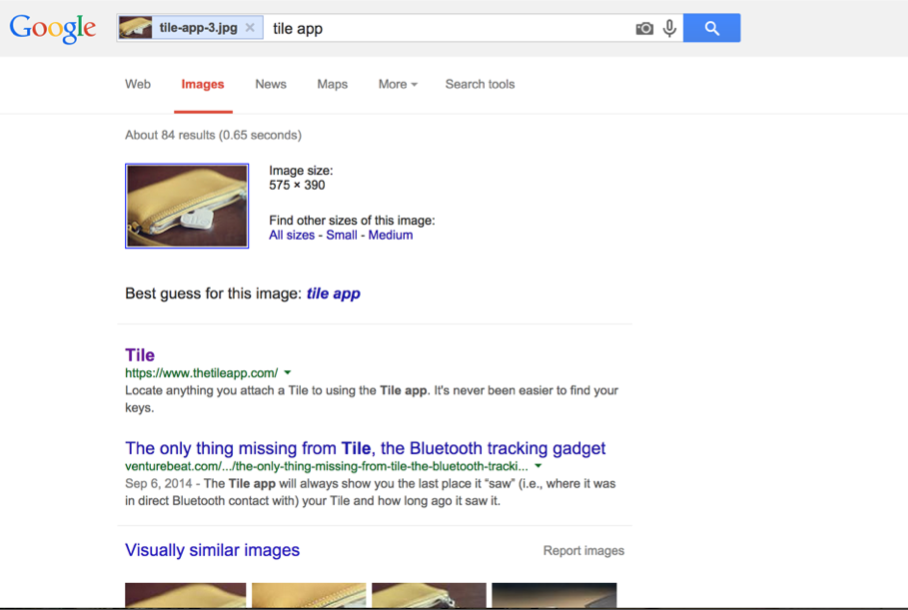Click the "Find other sizes of this image:" label
Viewport: 908px width, 610px height.
[352, 221]
